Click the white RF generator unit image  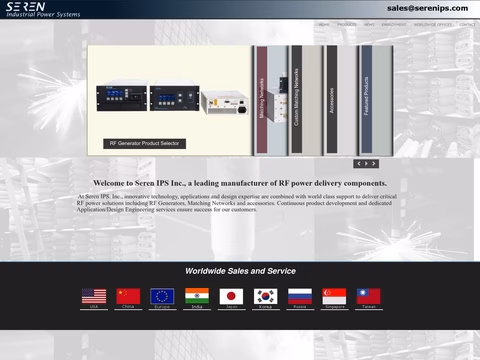click(225, 103)
